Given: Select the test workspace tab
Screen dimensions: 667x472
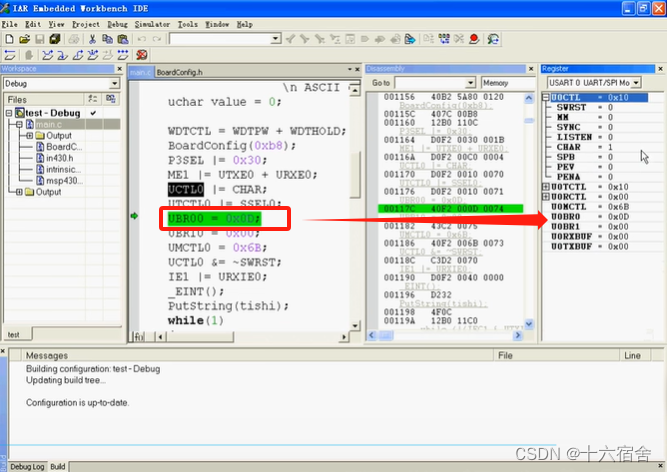Looking at the screenshot, I should click(x=14, y=335).
